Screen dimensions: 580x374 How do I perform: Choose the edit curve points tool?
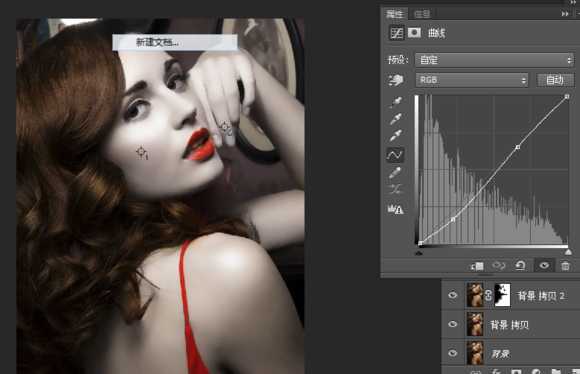coord(395,155)
